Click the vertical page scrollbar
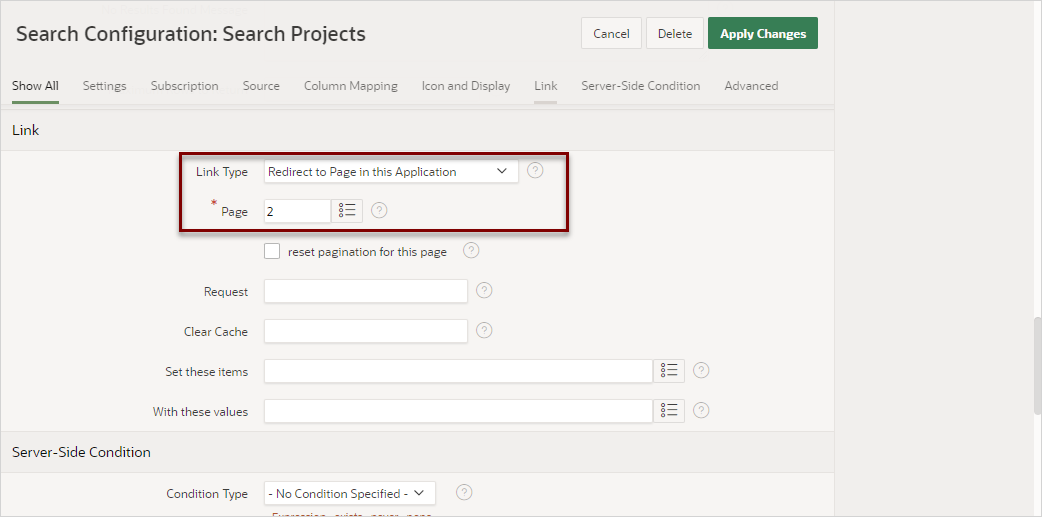 (1037, 365)
